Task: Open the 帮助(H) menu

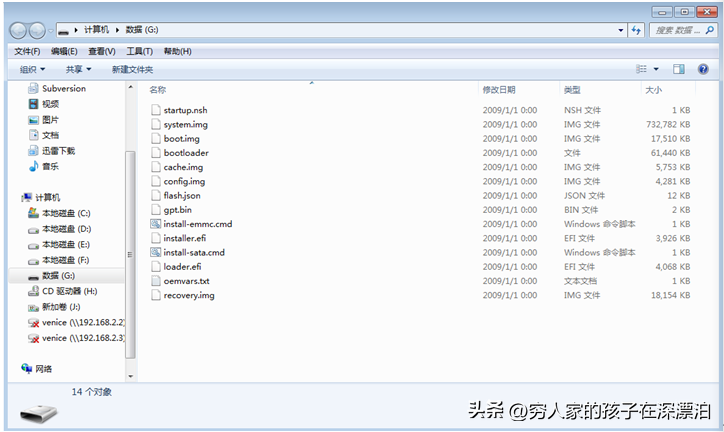Action: tap(177, 51)
